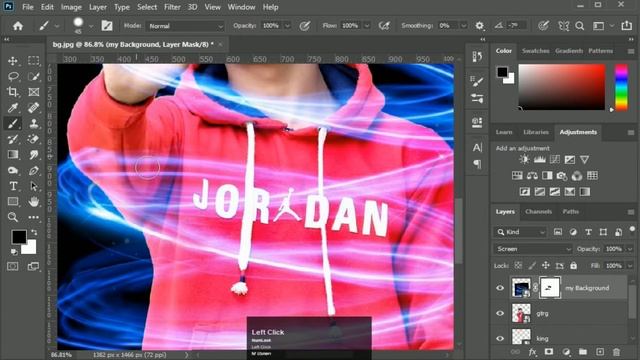Select the Eyedropper tool
The width and height of the screenshot is (640, 360).
click(13, 108)
